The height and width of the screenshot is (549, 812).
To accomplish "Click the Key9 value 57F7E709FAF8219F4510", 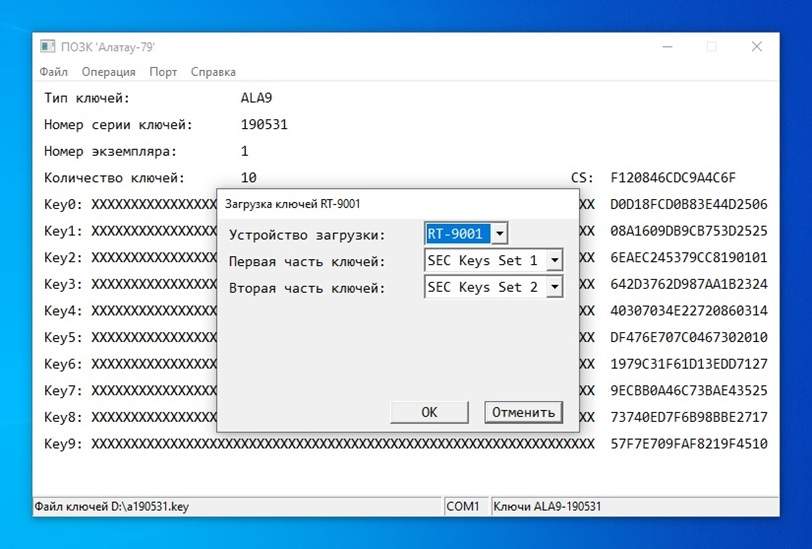I will click(689, 444).
